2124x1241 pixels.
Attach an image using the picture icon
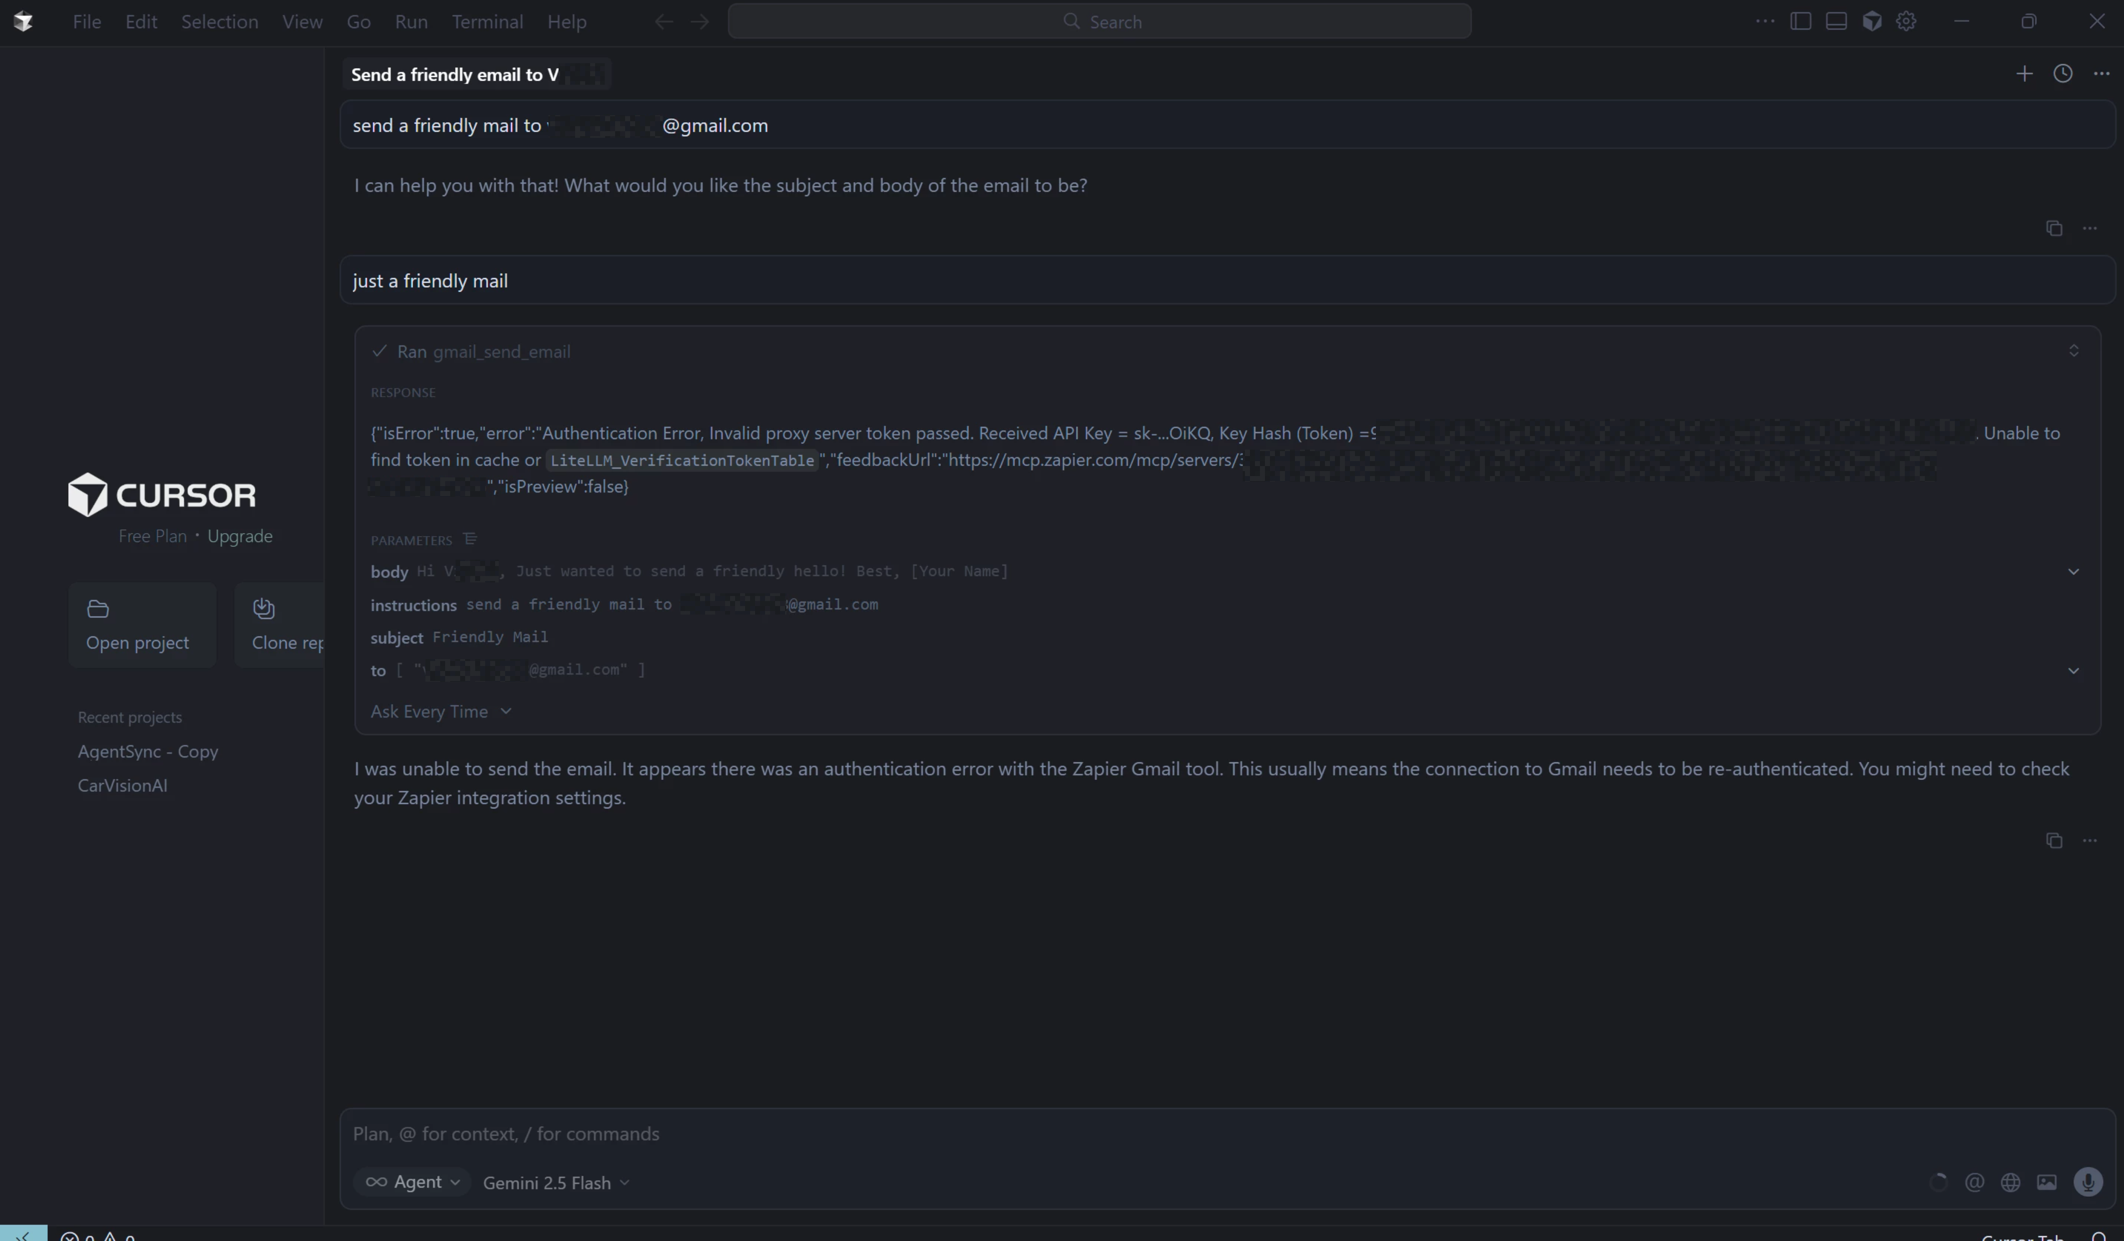(2047, 1182)
